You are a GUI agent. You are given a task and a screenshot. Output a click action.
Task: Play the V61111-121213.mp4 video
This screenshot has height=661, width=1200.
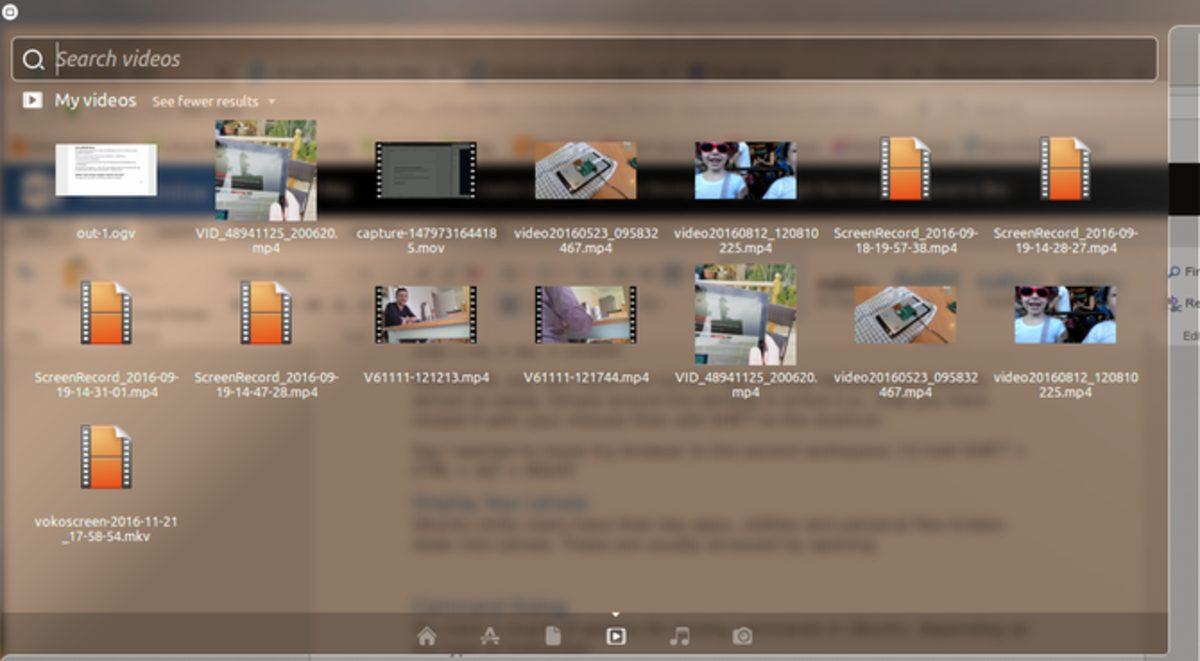(425, 313)
